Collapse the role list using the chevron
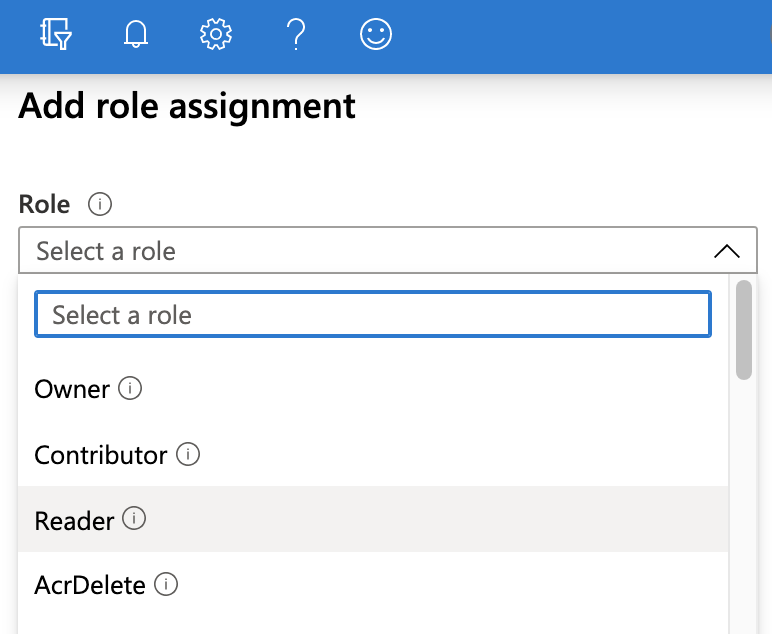Screen dimensions: 772x634 coord(727,251)
